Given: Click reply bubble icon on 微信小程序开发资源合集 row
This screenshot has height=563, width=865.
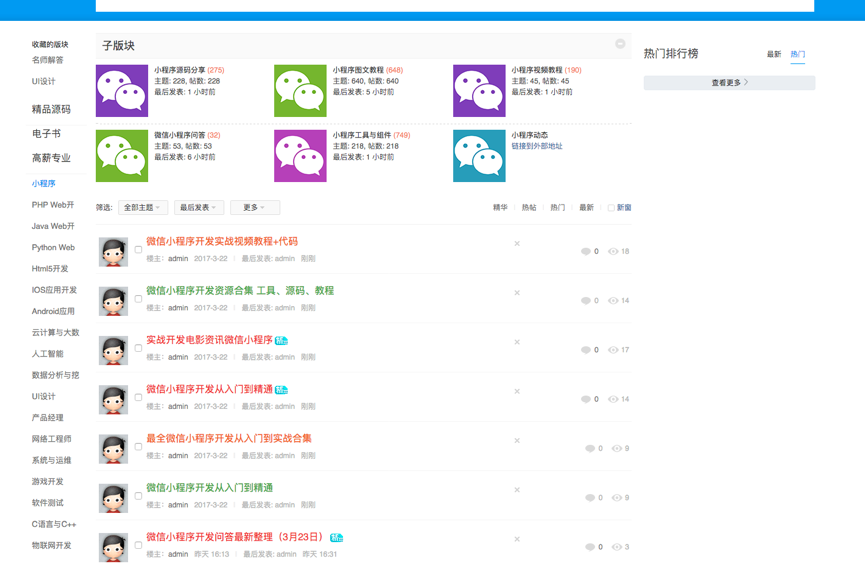Looking at the screenshot, I should (x=586, y=301).
